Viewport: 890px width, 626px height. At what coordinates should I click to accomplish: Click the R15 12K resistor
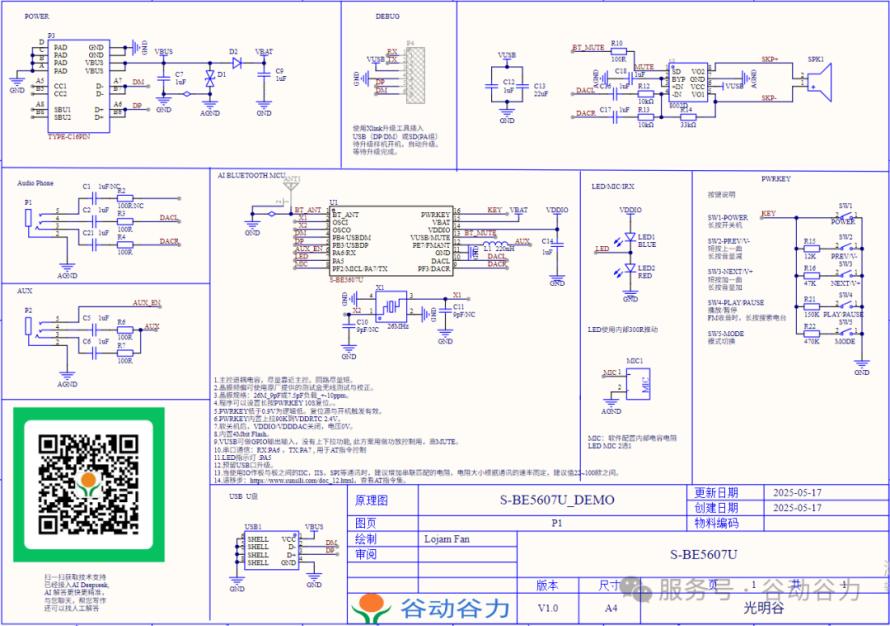point(811,248)
